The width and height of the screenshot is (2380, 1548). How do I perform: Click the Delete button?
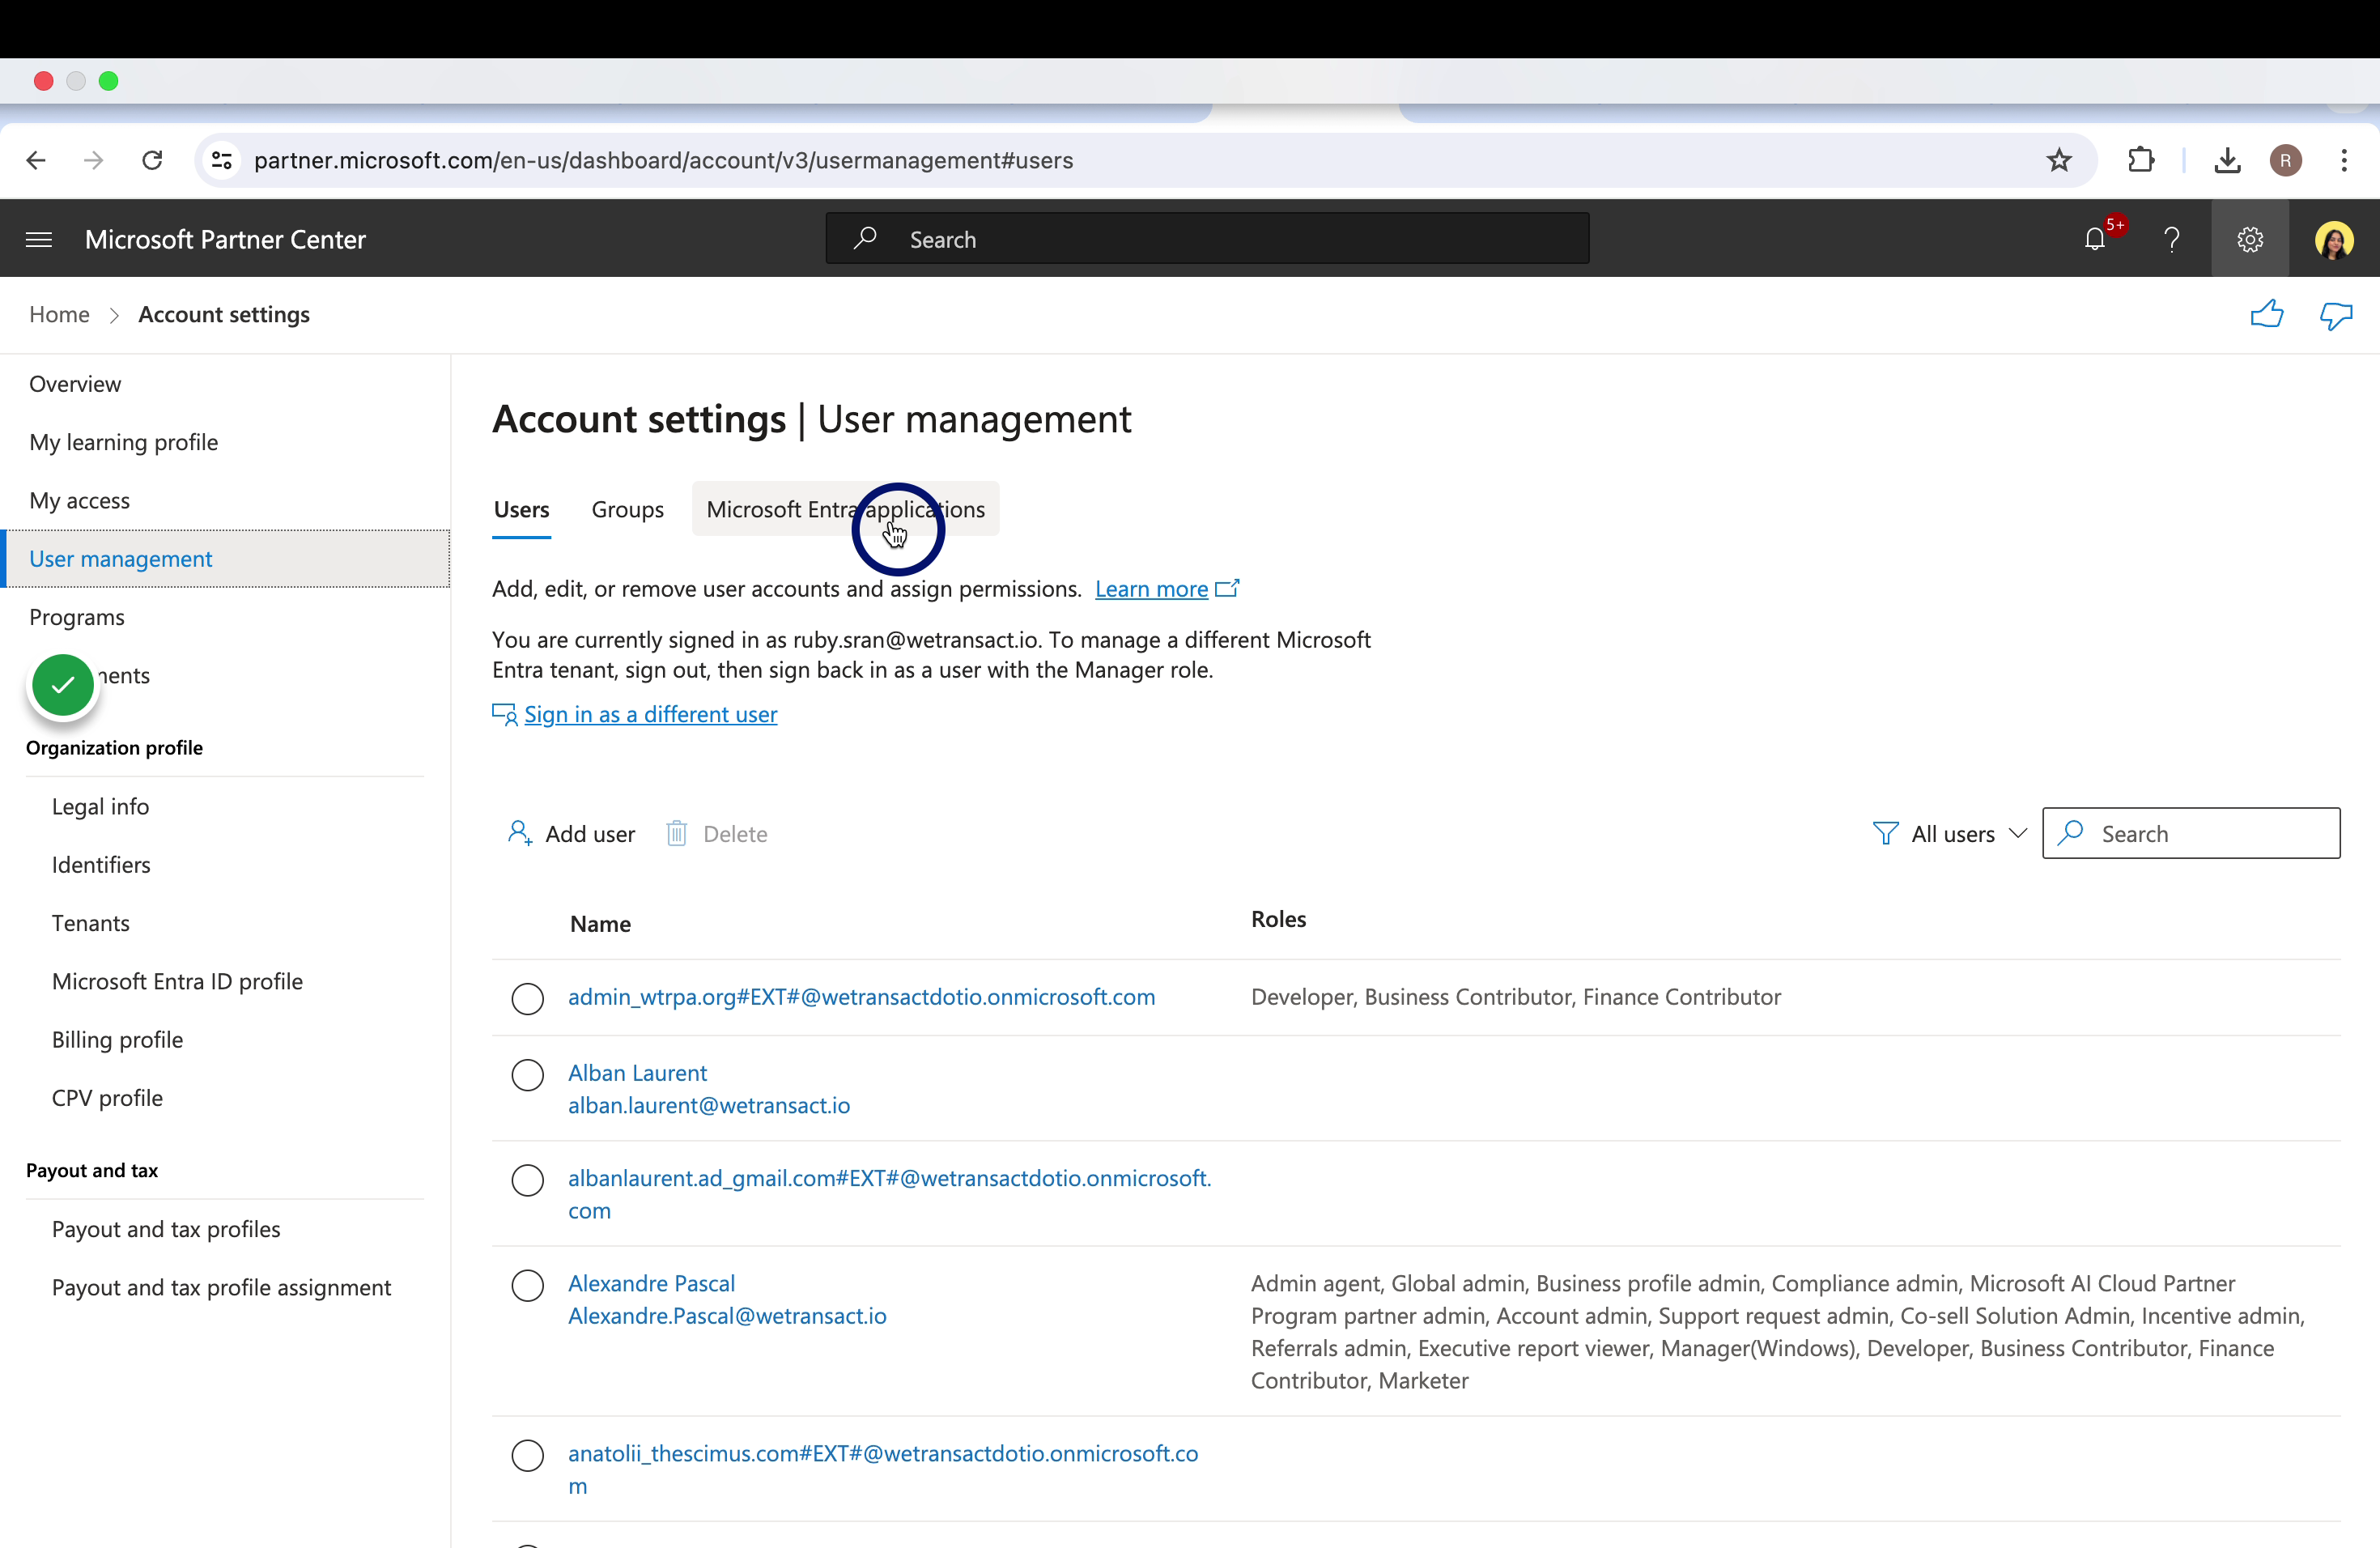(x=717, y=833)
